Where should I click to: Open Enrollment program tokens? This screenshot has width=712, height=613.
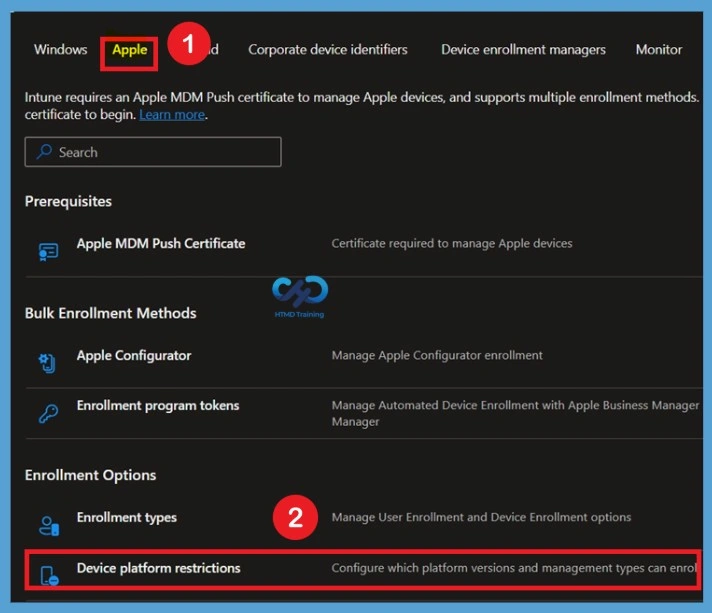pyautogui.click(x=158, y=405)
